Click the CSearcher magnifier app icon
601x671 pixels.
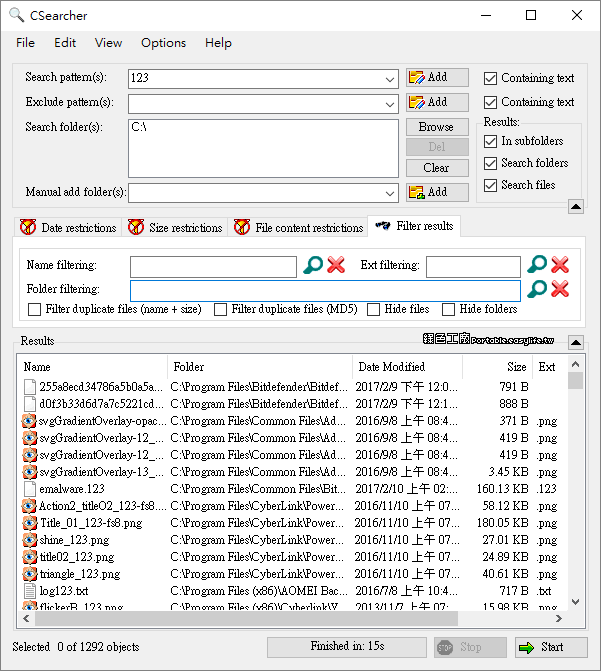point(17,15)
